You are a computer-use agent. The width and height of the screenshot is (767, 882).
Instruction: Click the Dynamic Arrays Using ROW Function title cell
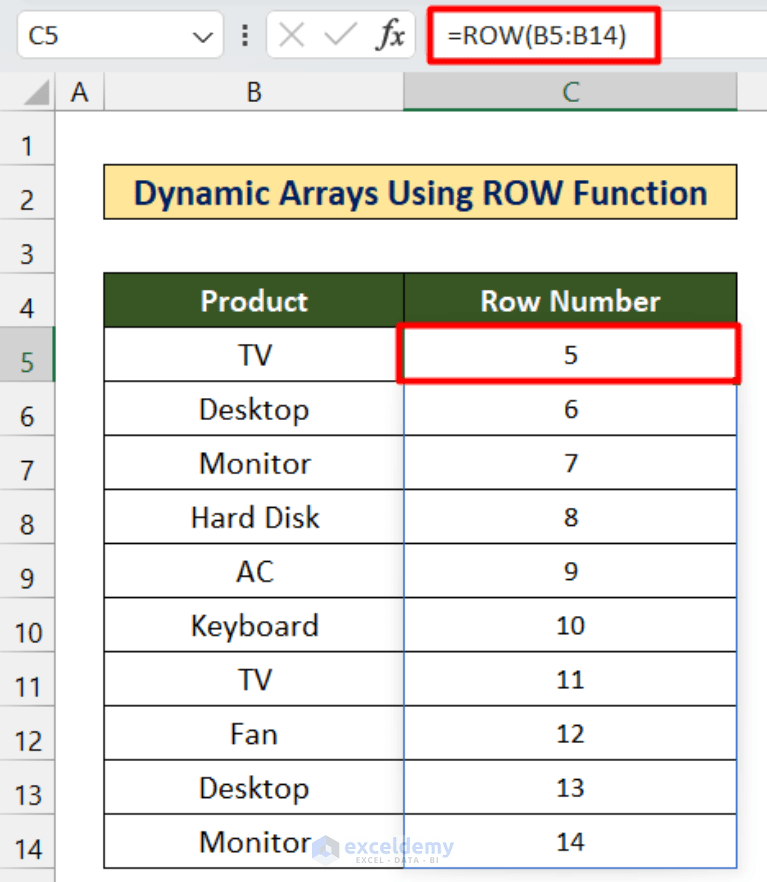tap(420, 192)
